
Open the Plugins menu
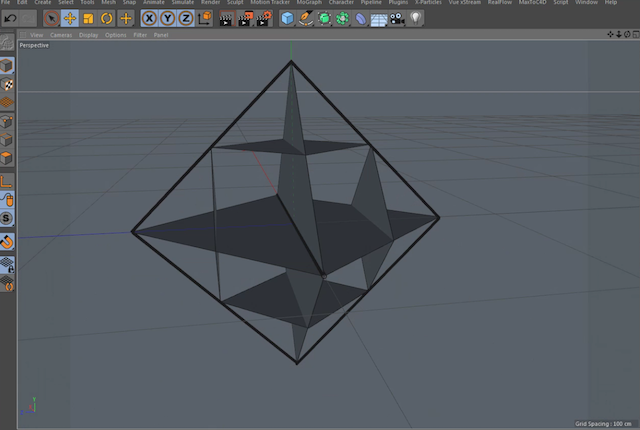398,2
